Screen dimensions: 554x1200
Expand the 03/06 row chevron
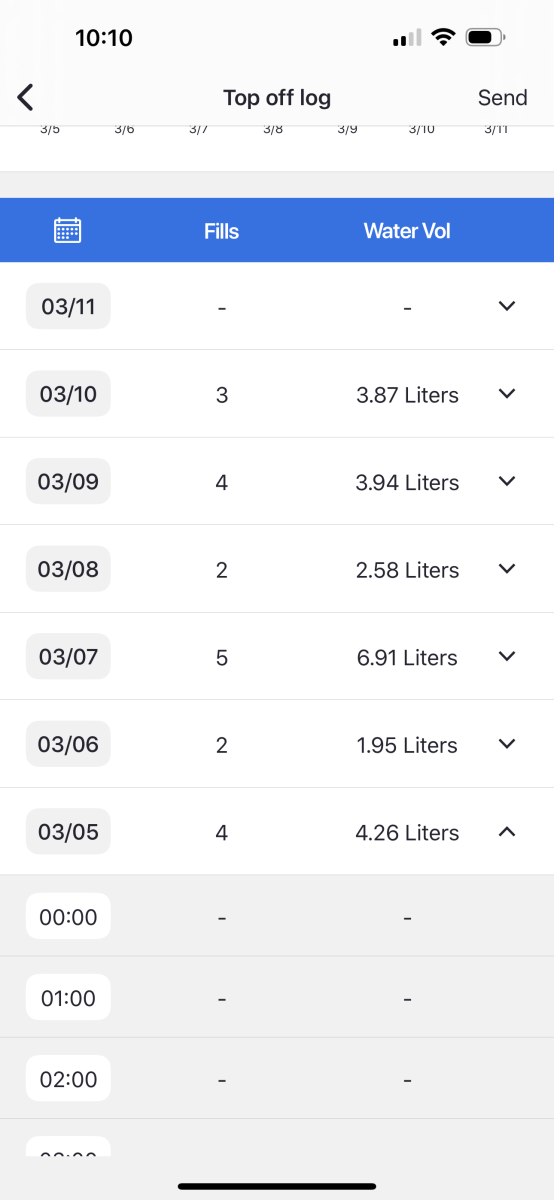tap(507, 744)
